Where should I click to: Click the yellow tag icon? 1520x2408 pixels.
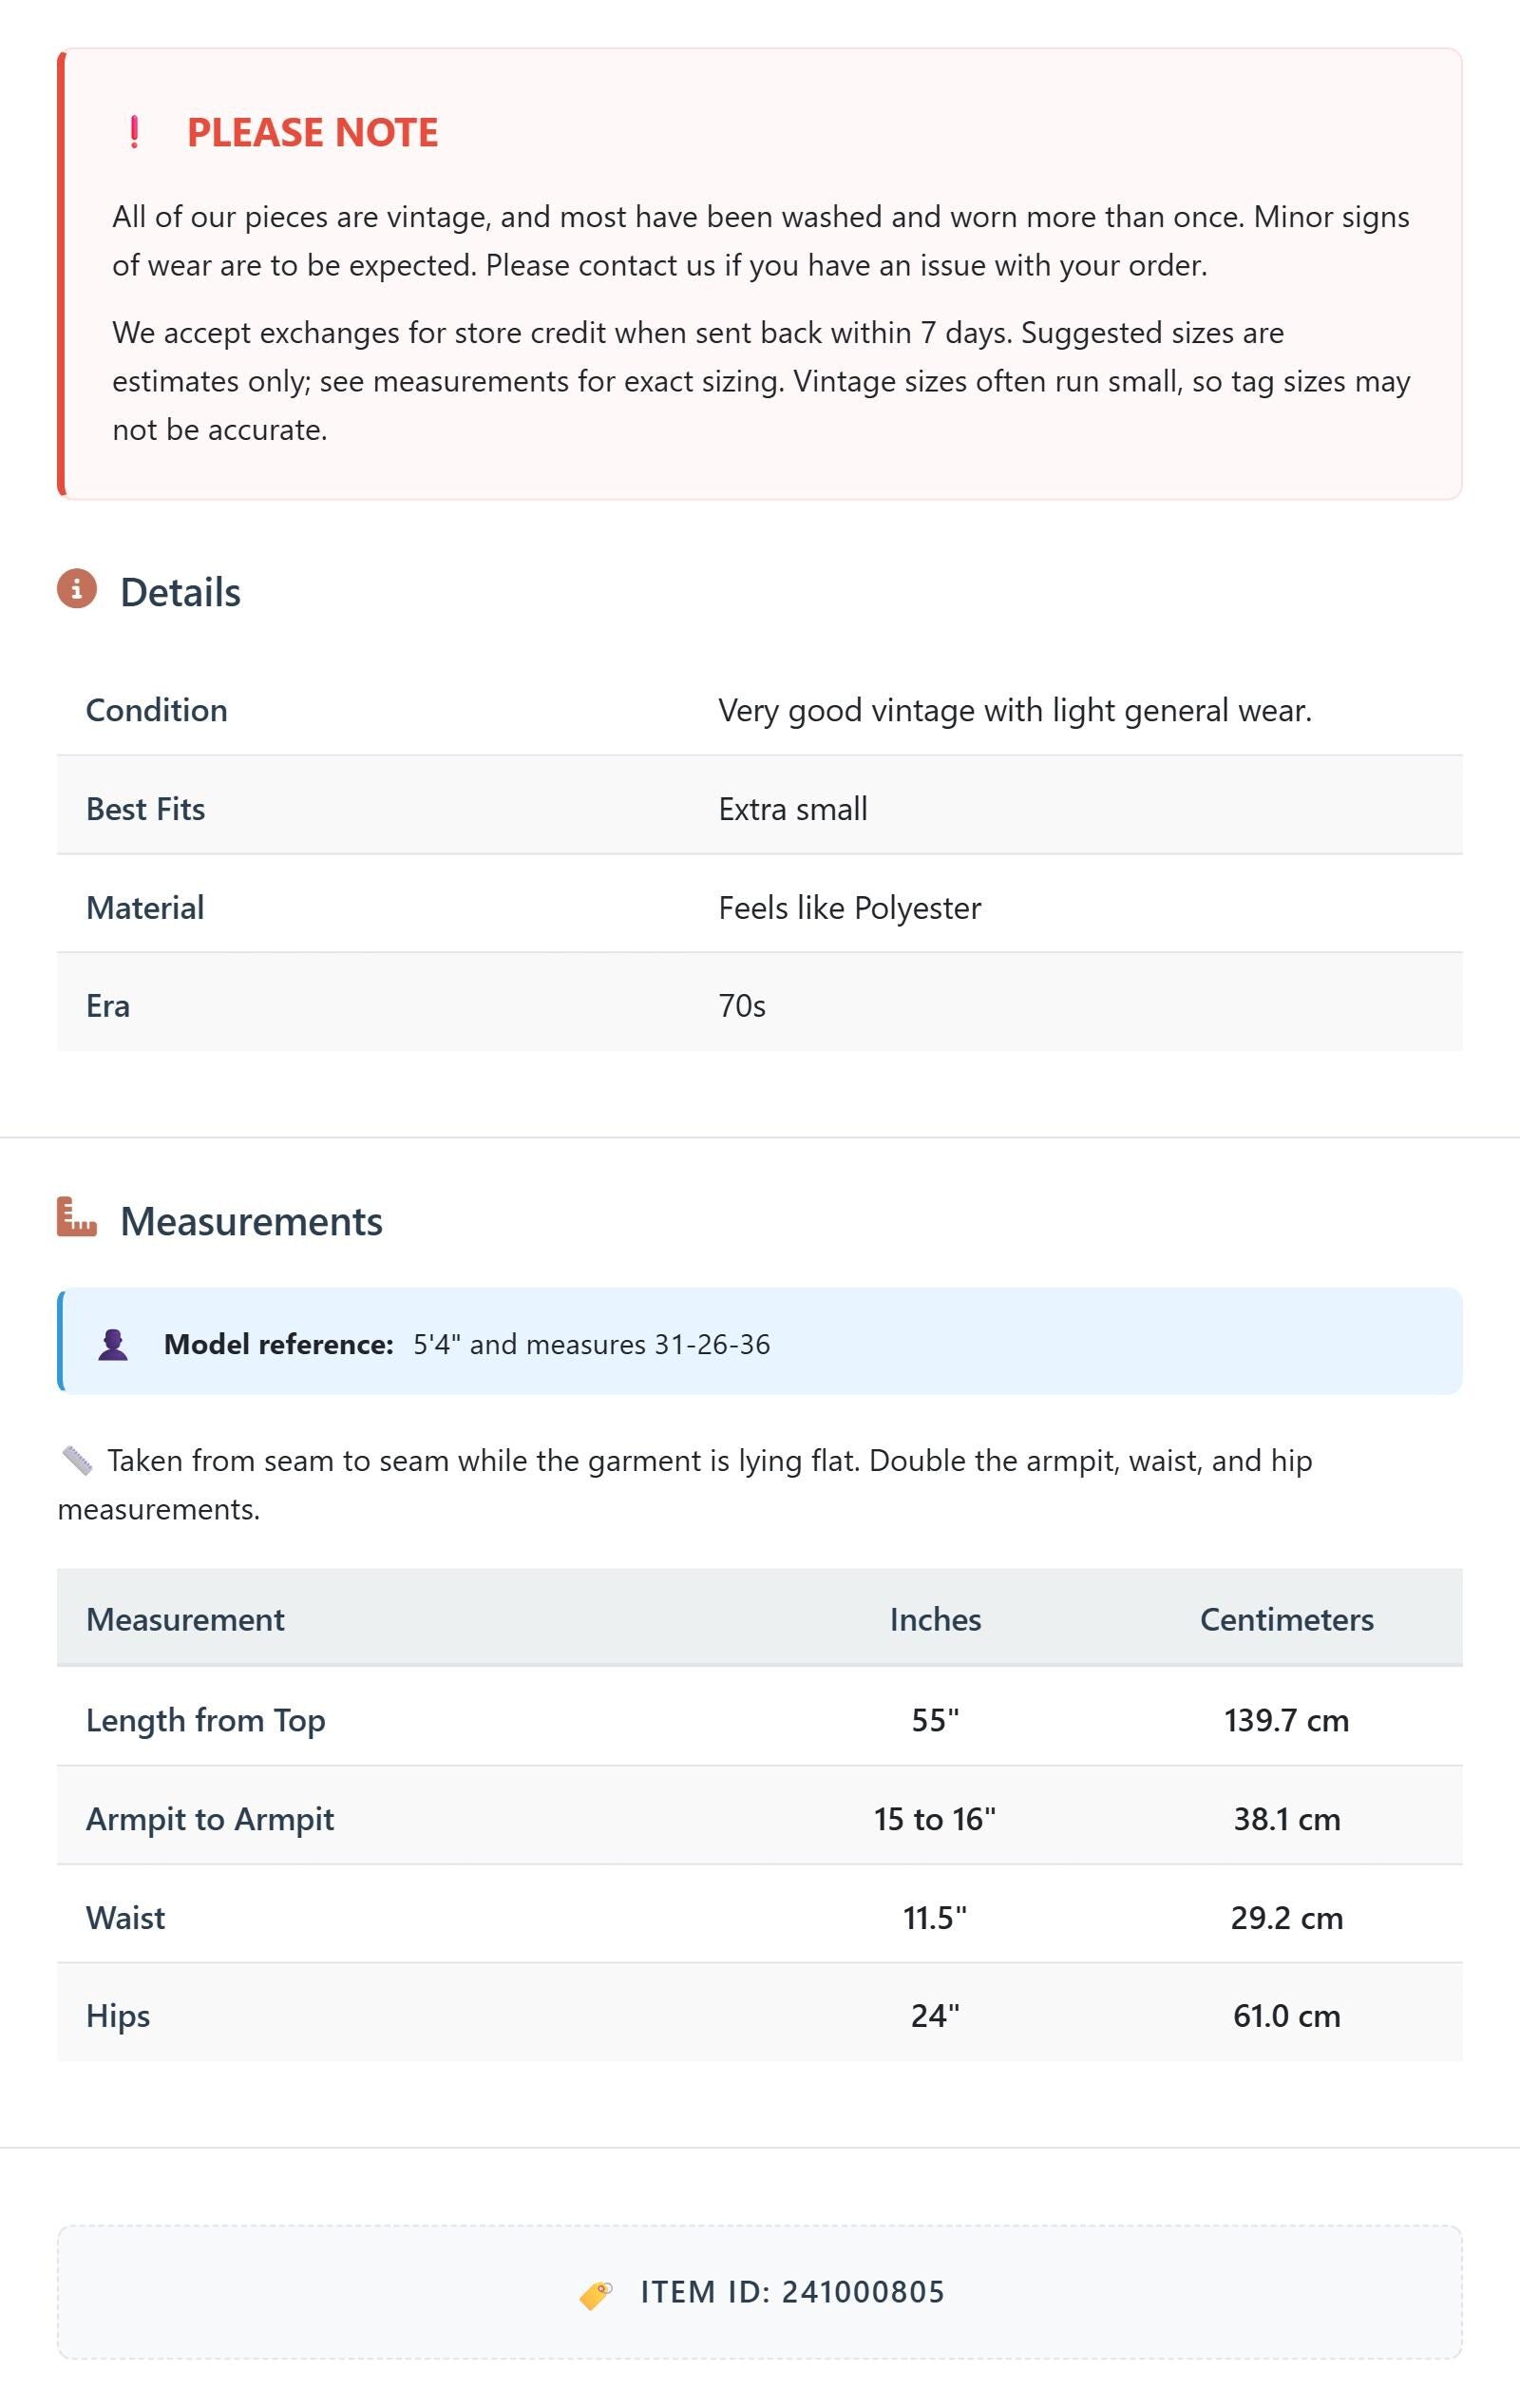(596, 2294)
